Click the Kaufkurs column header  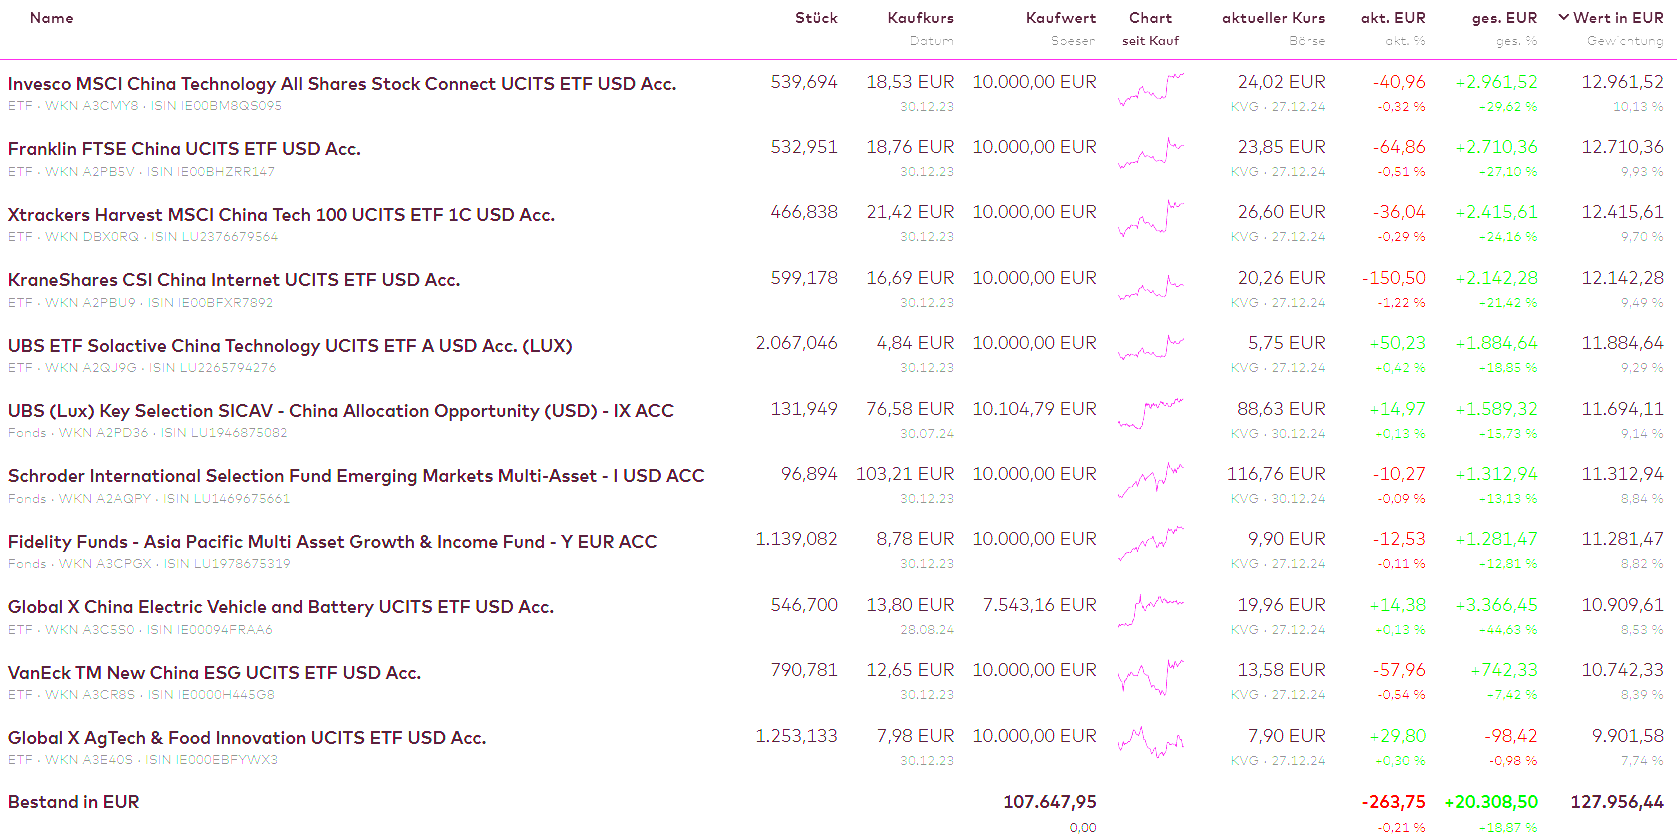click(920, 18)
